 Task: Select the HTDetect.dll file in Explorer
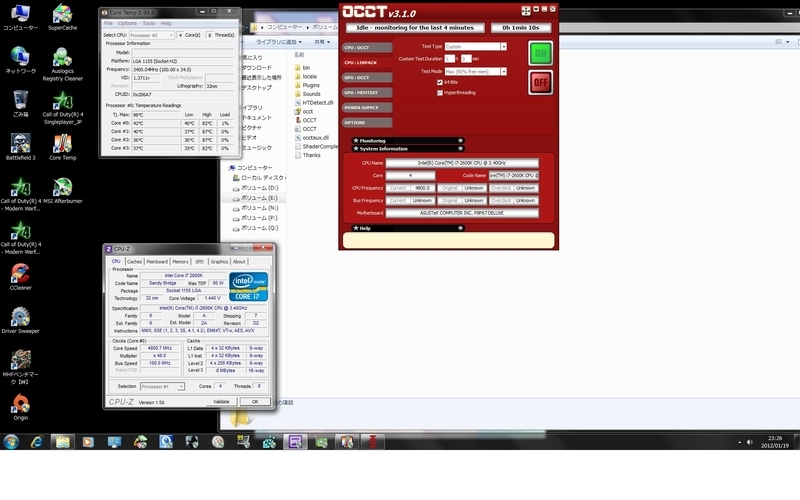coord(314,103)
